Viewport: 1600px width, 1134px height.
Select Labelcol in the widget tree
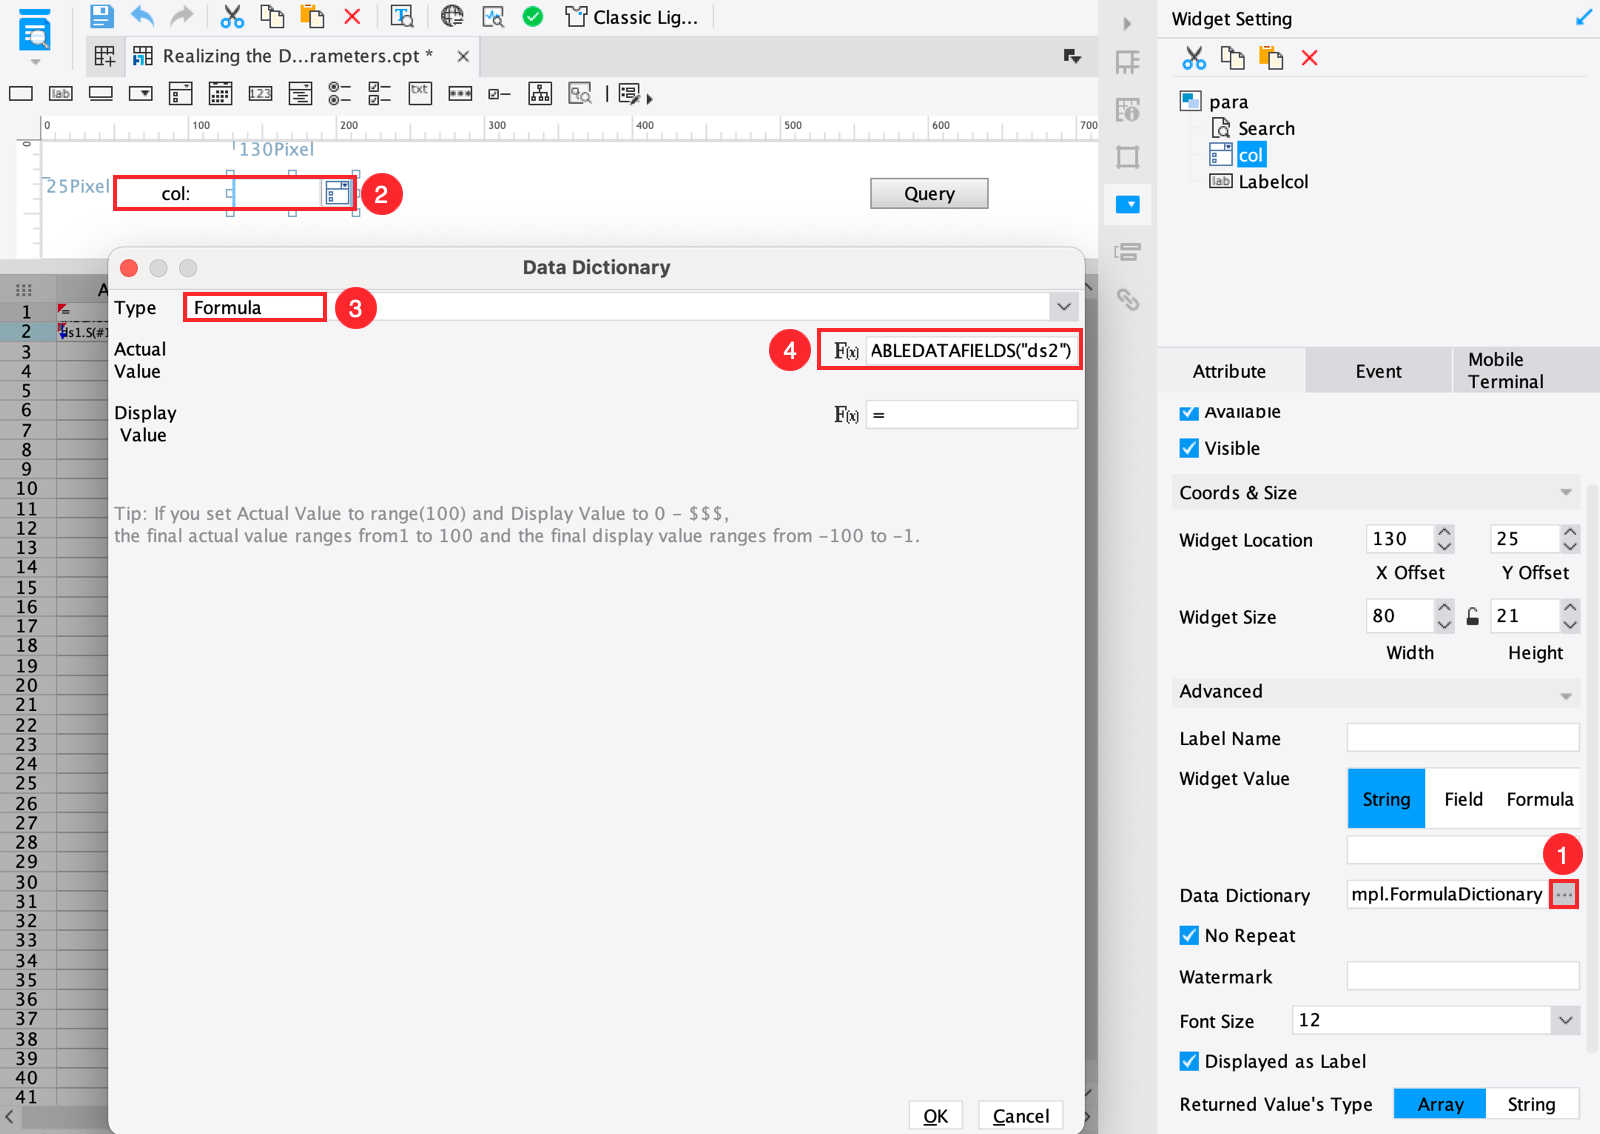click(1273, 181)
